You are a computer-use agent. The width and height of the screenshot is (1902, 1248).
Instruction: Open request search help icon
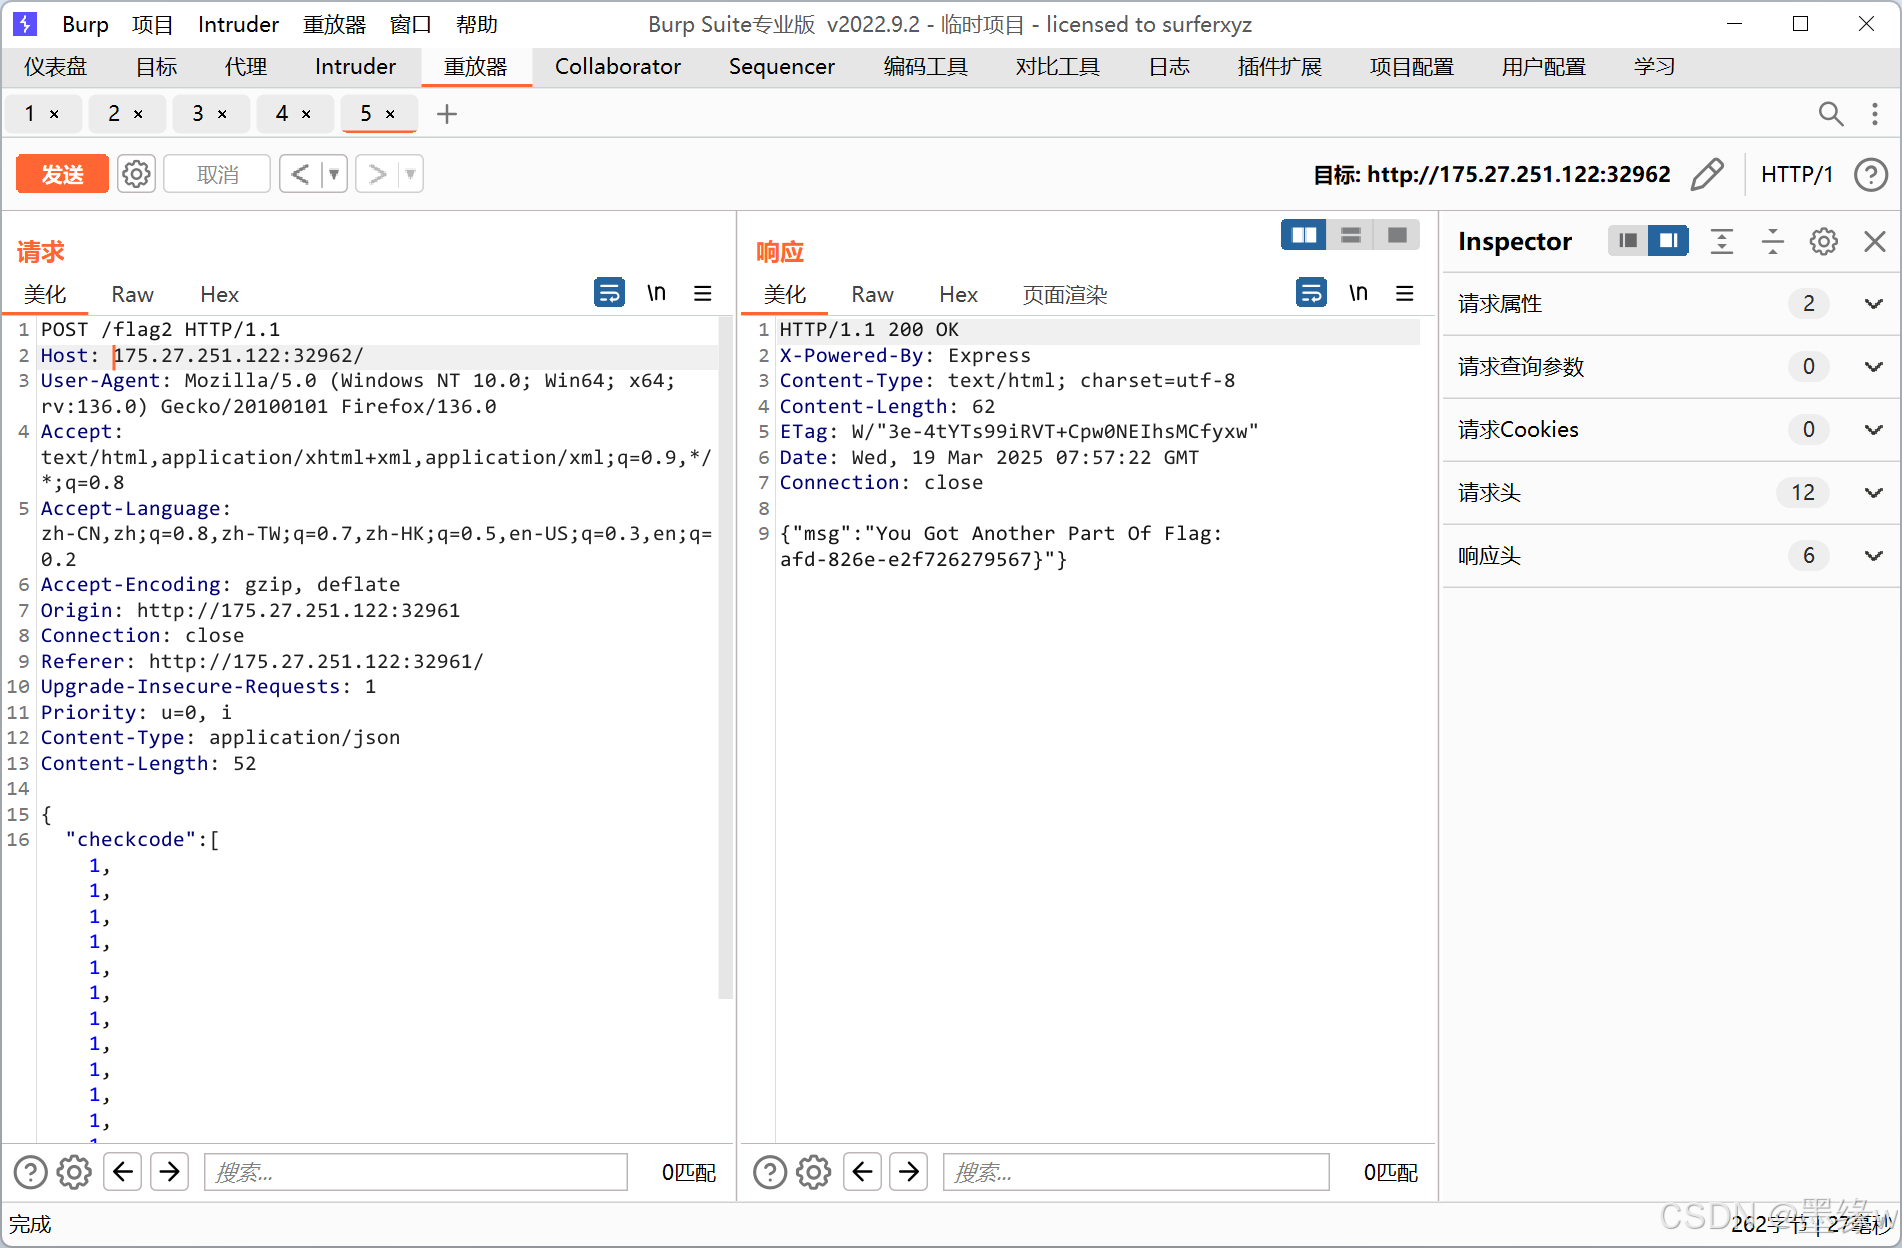click(x=30, y=1172)
